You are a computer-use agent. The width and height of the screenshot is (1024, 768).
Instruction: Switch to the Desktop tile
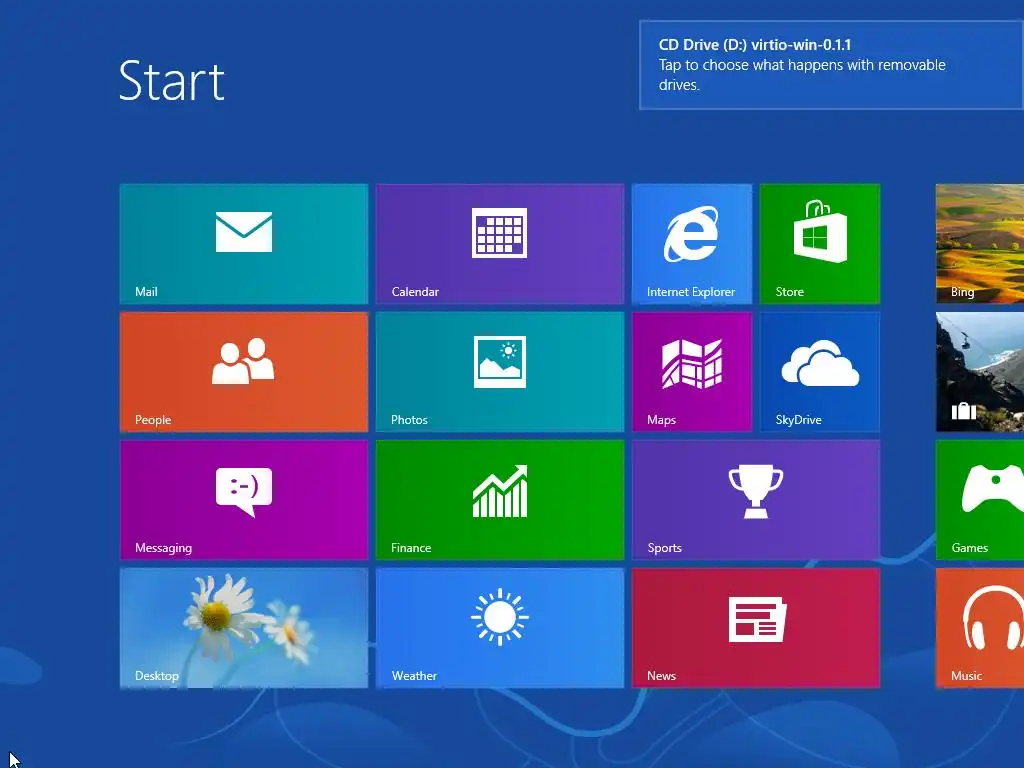(x=244, y=628)
